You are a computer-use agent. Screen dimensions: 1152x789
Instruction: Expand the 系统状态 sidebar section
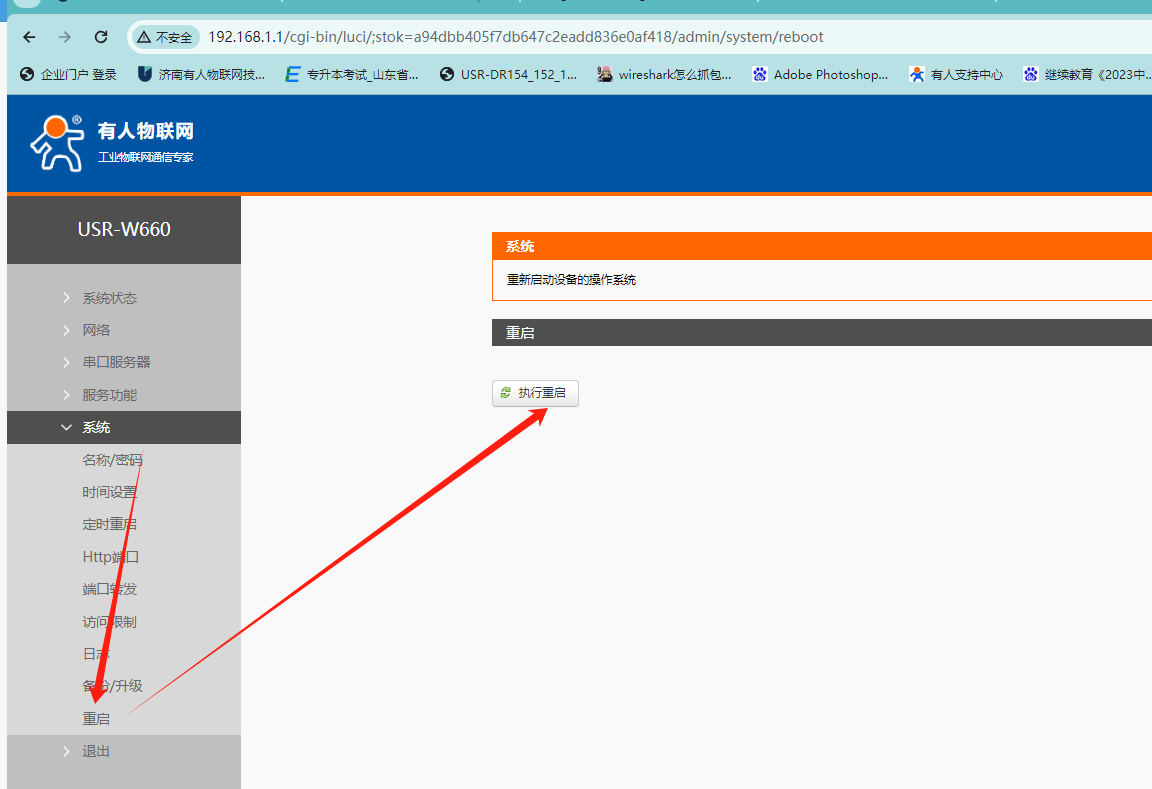[x=109, y=298]
